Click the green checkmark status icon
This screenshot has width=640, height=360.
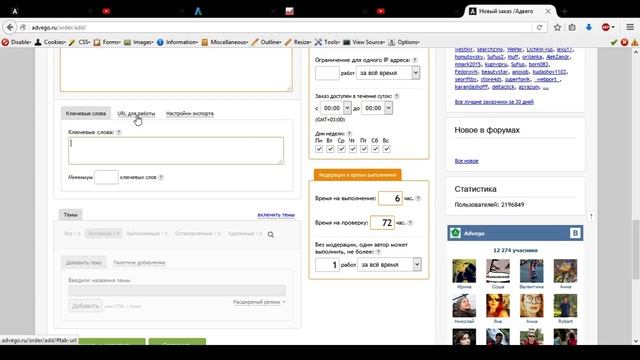pyautogui.click(x=614, y=42)
